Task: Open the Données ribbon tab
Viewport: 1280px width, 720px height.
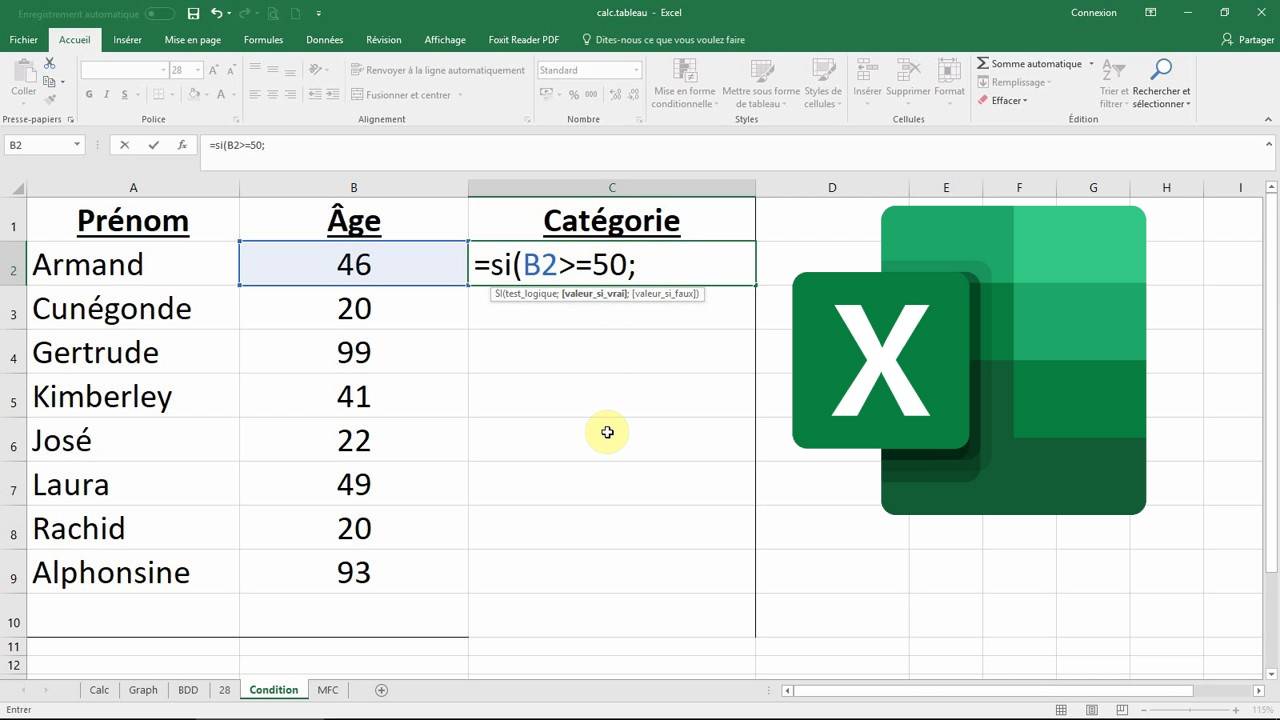Action: 325,40
